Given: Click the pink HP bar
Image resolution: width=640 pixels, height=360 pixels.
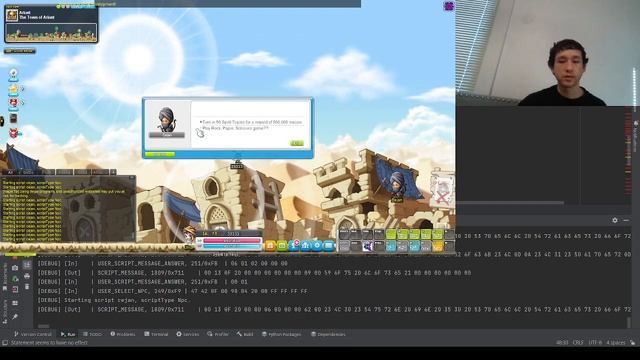Looking at the screenshot, I should [231, 241].
